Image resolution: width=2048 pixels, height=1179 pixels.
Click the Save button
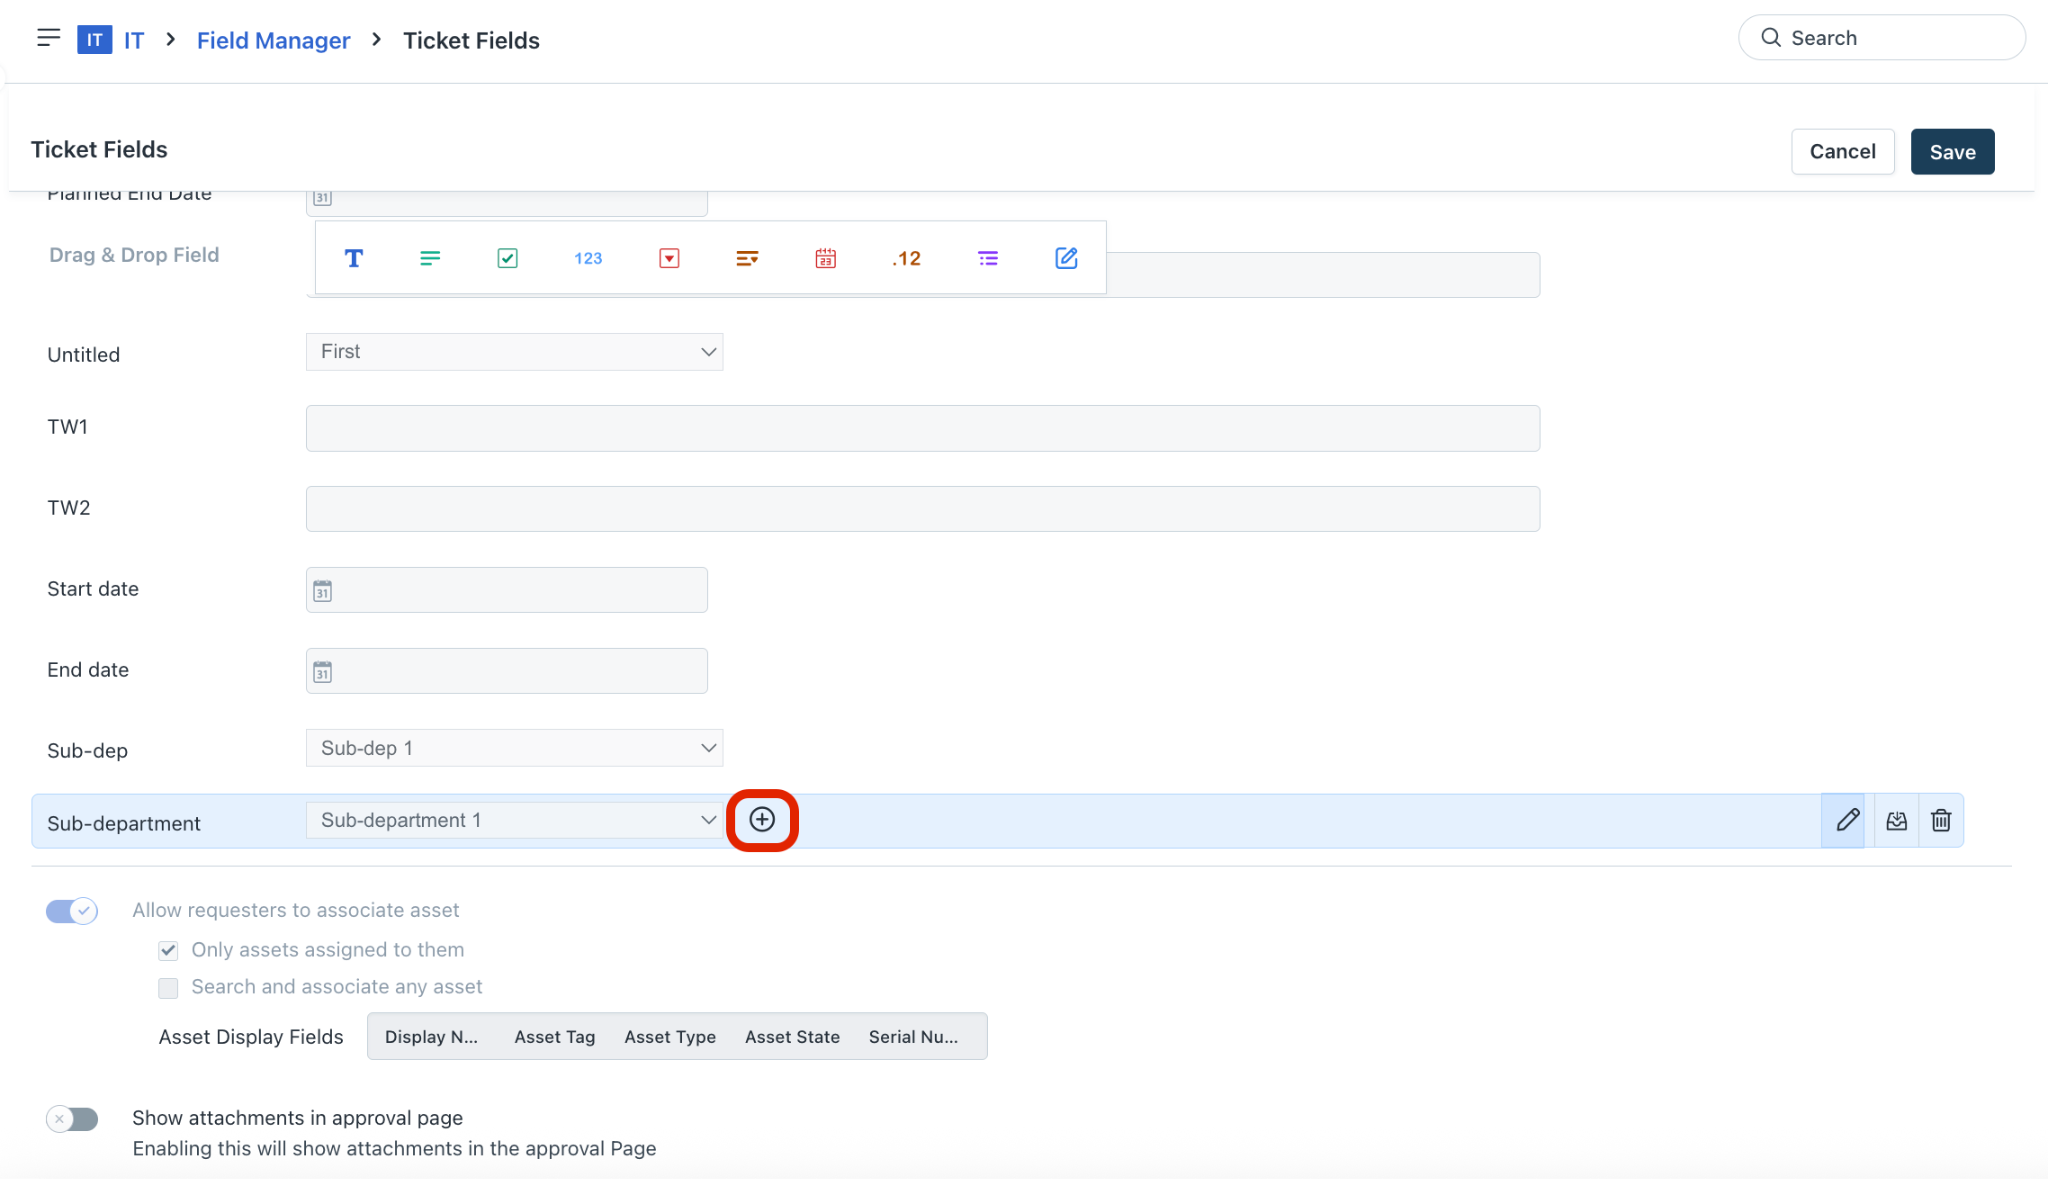coord(1952,152)
